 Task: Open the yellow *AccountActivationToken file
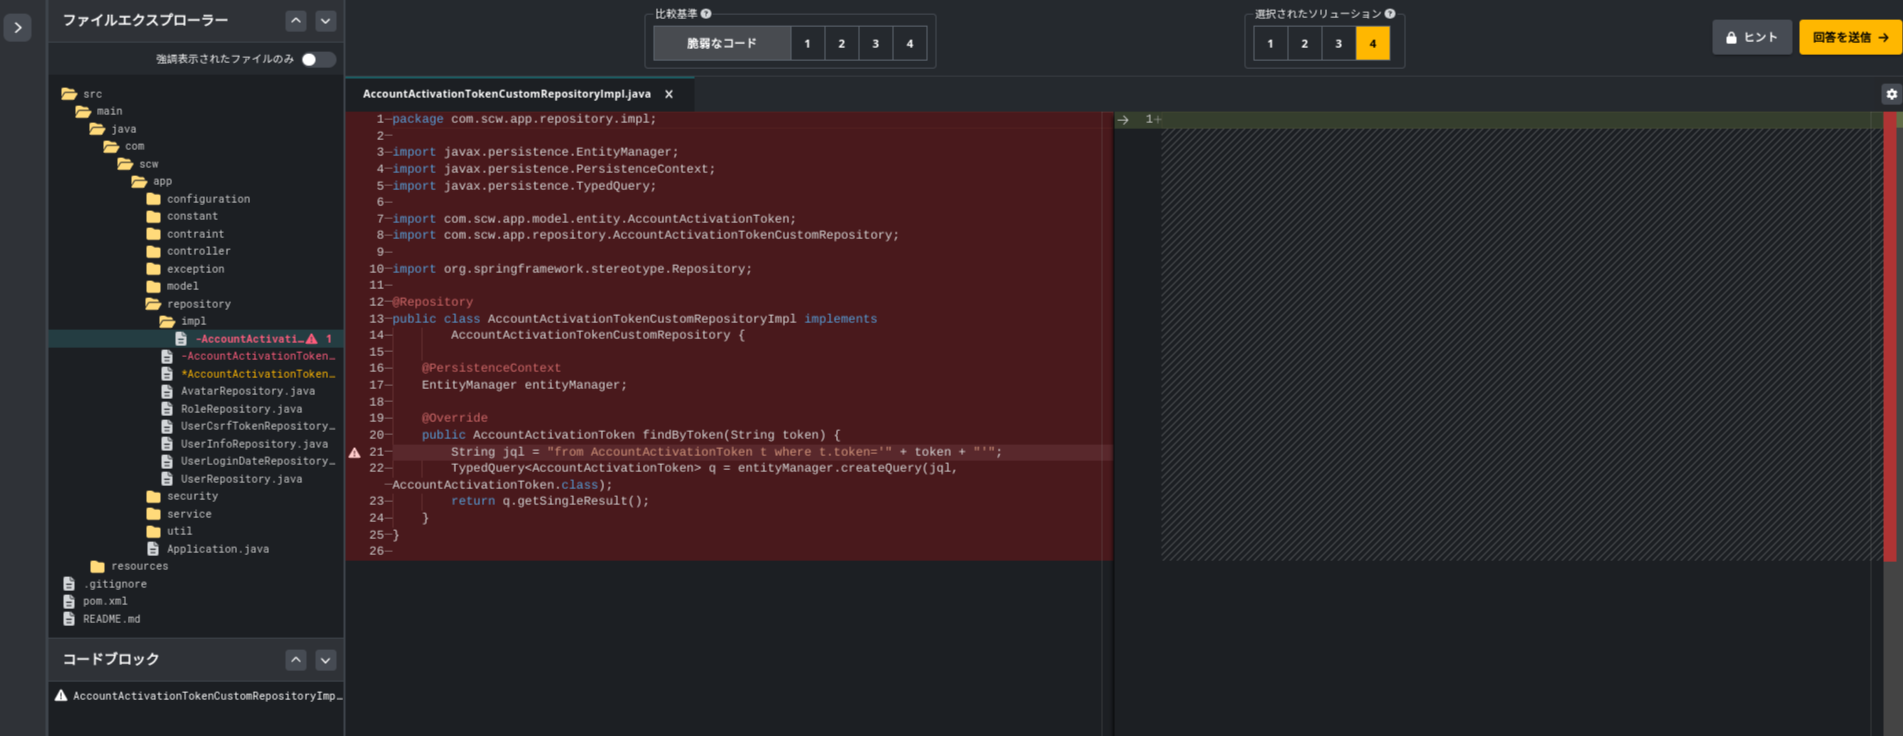(250, 374)
